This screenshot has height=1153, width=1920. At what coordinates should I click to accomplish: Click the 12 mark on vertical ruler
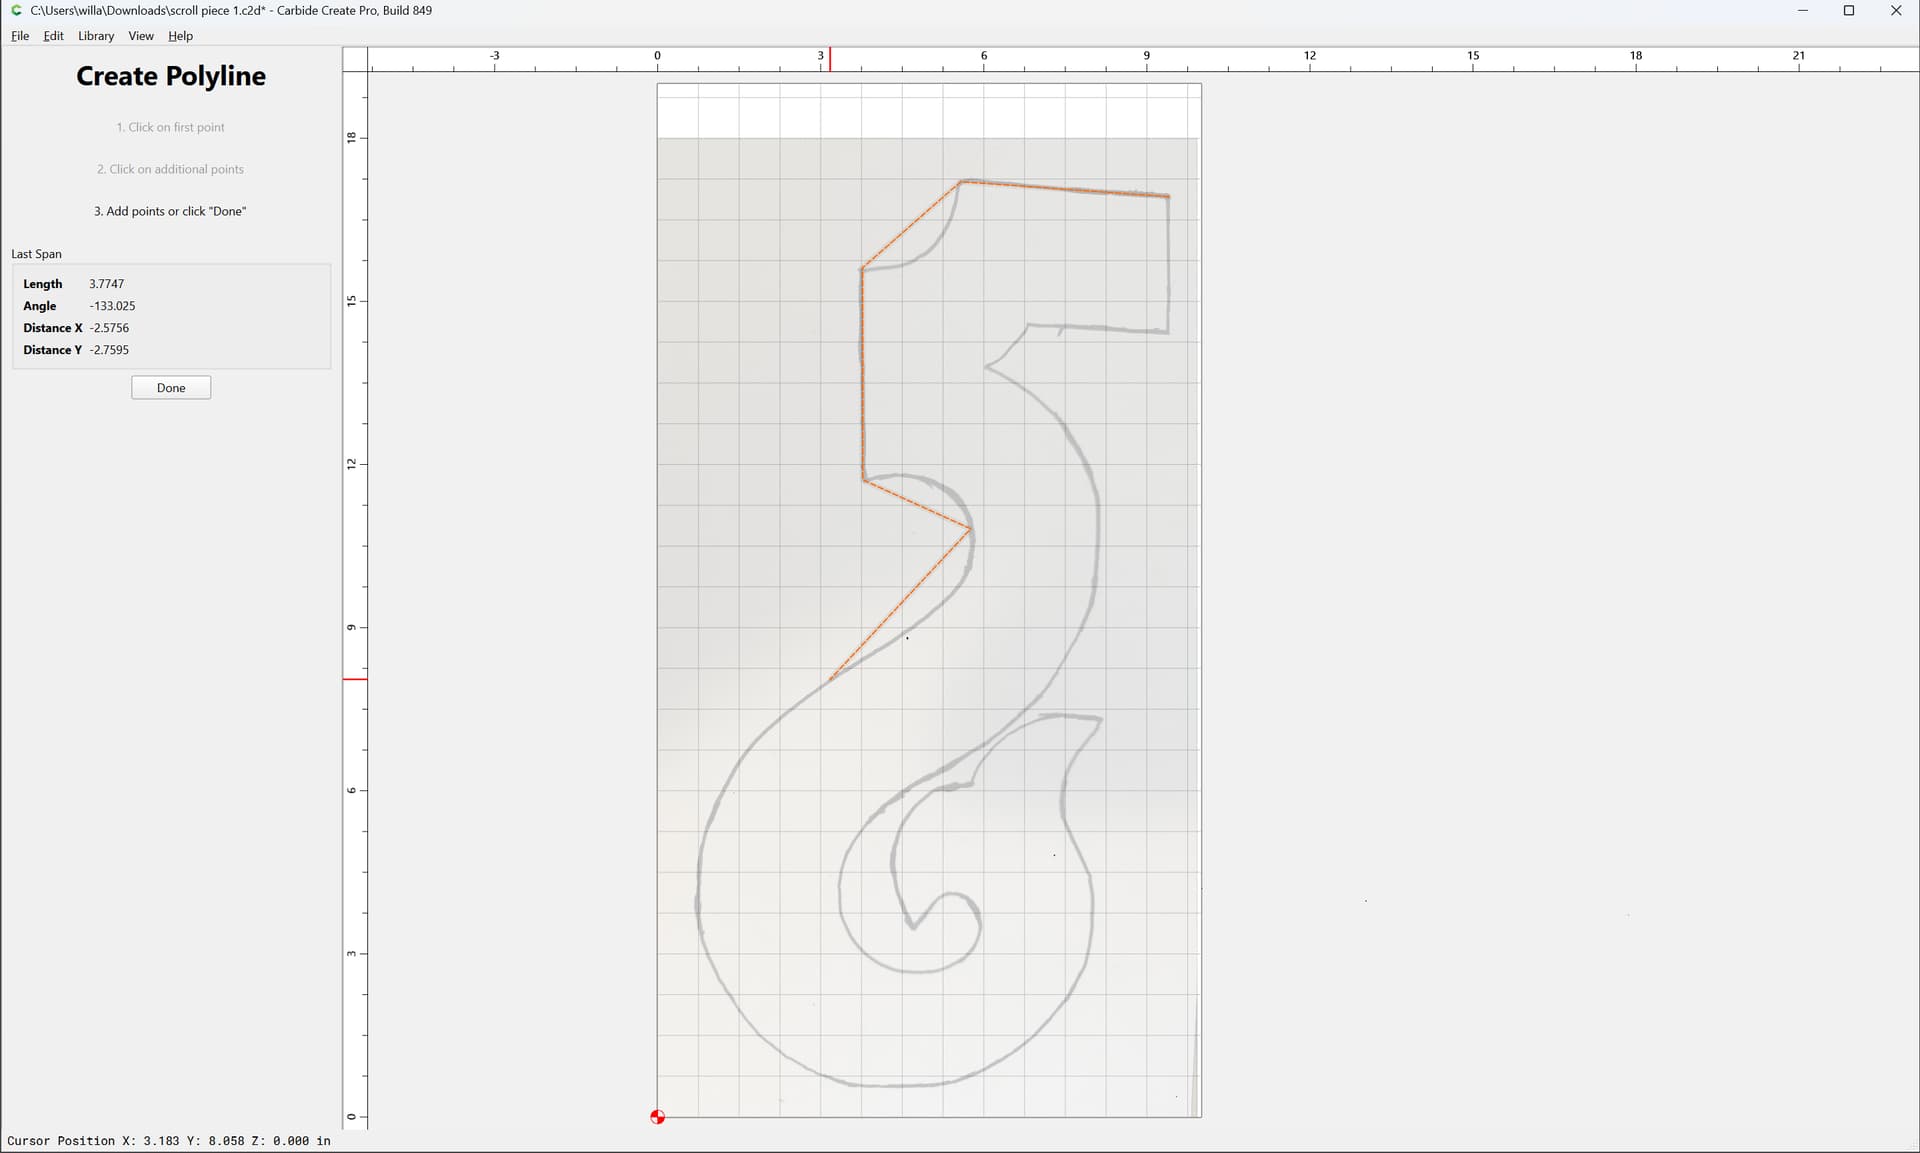point(351,464)
